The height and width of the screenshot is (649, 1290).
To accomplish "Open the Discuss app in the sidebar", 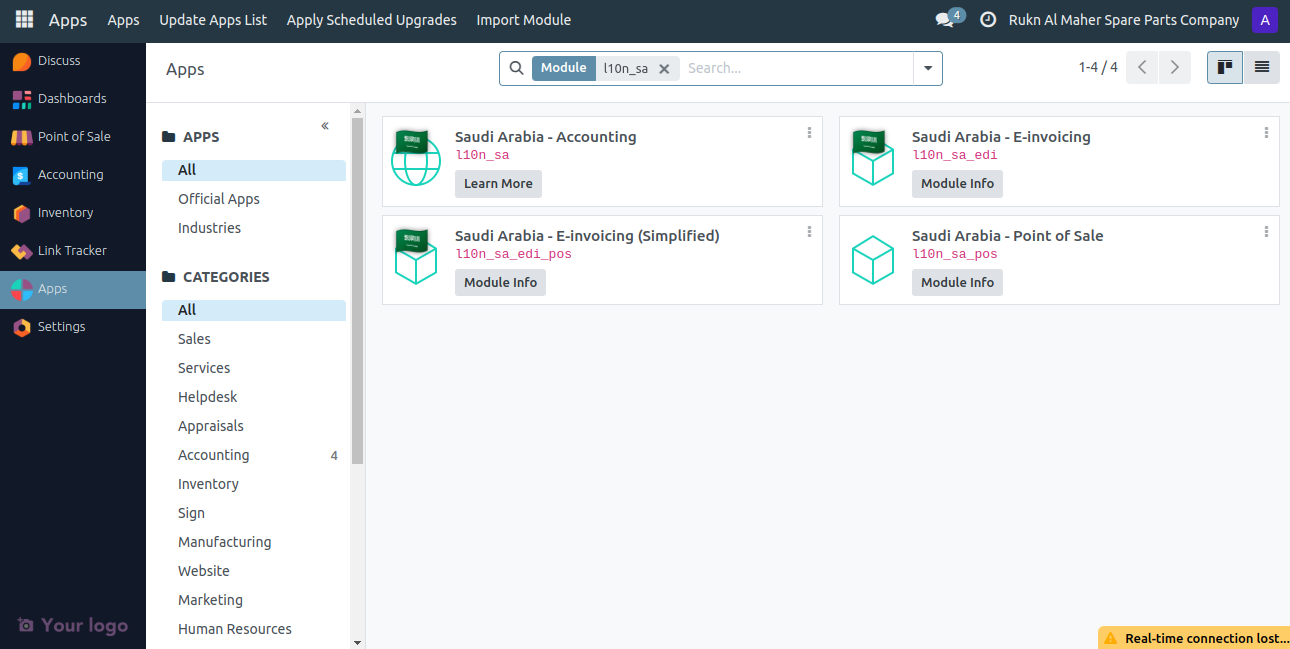I will pyautogui.click(x=60, y=61).
